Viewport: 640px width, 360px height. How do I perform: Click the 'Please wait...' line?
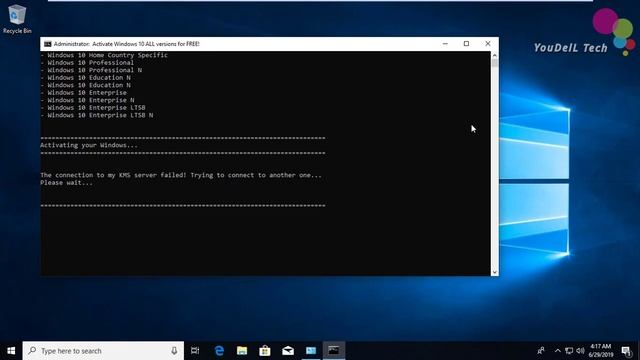pos(67,183)
